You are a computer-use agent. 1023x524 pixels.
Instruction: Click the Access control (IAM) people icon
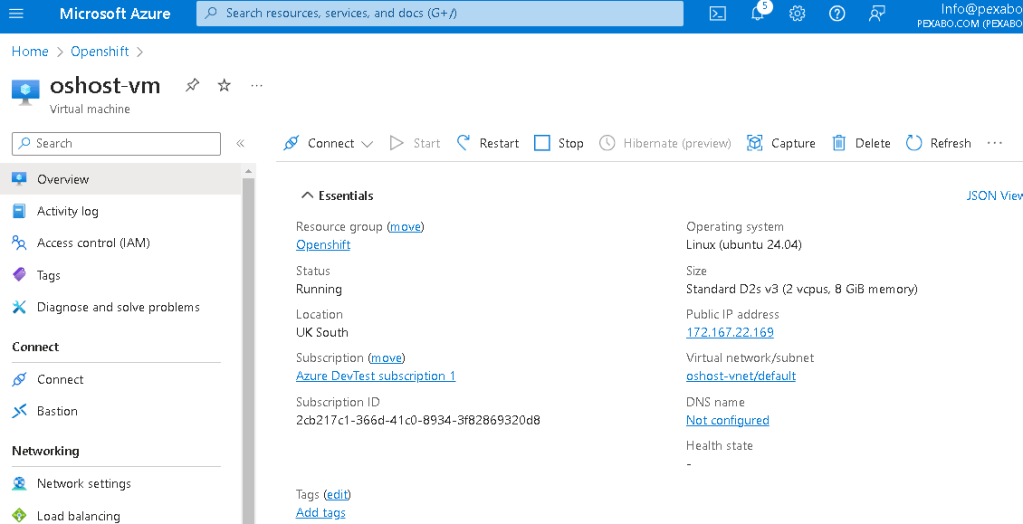click(20, 243)
